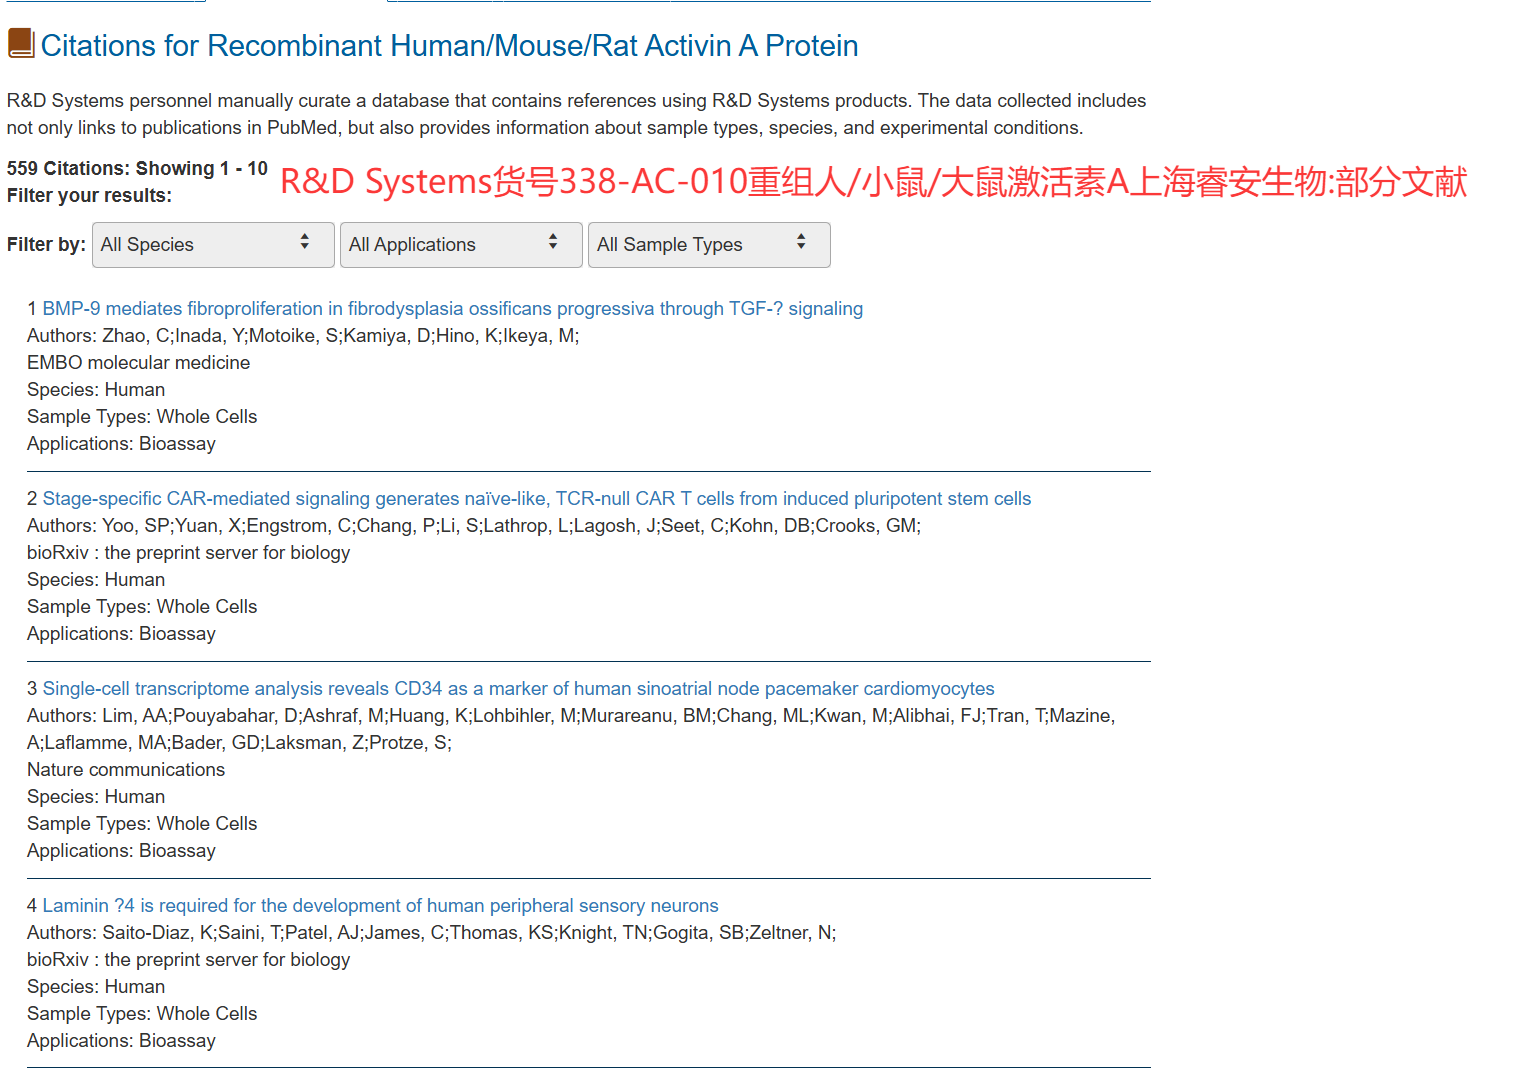Click the EMBO molecular medicine journal name
Screen dimensions: 1524x1069
[139, 363]
